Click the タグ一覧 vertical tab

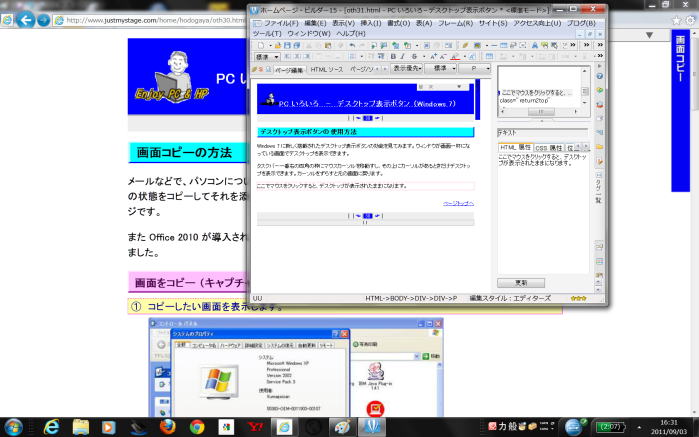[599, 190]
